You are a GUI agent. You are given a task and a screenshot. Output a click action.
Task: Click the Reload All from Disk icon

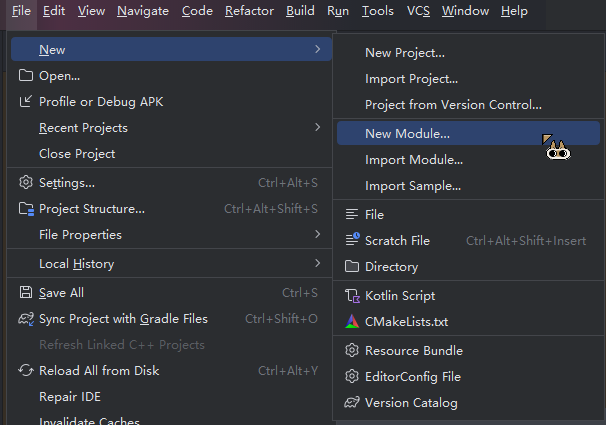(26, 371)
